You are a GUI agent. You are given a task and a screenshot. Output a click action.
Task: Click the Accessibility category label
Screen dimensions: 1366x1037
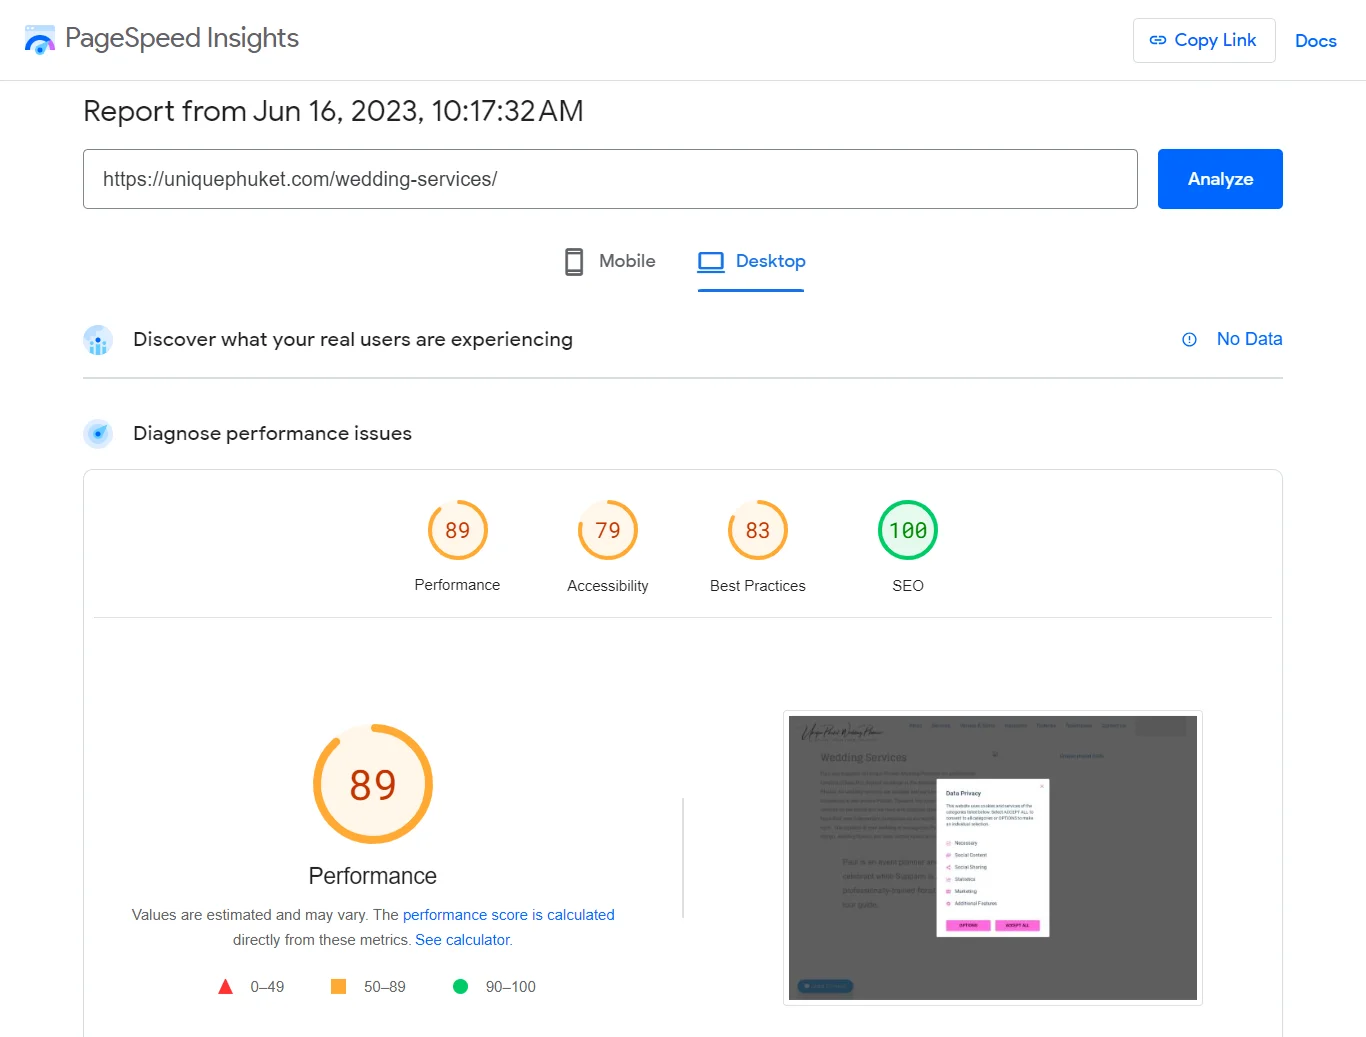608,586
